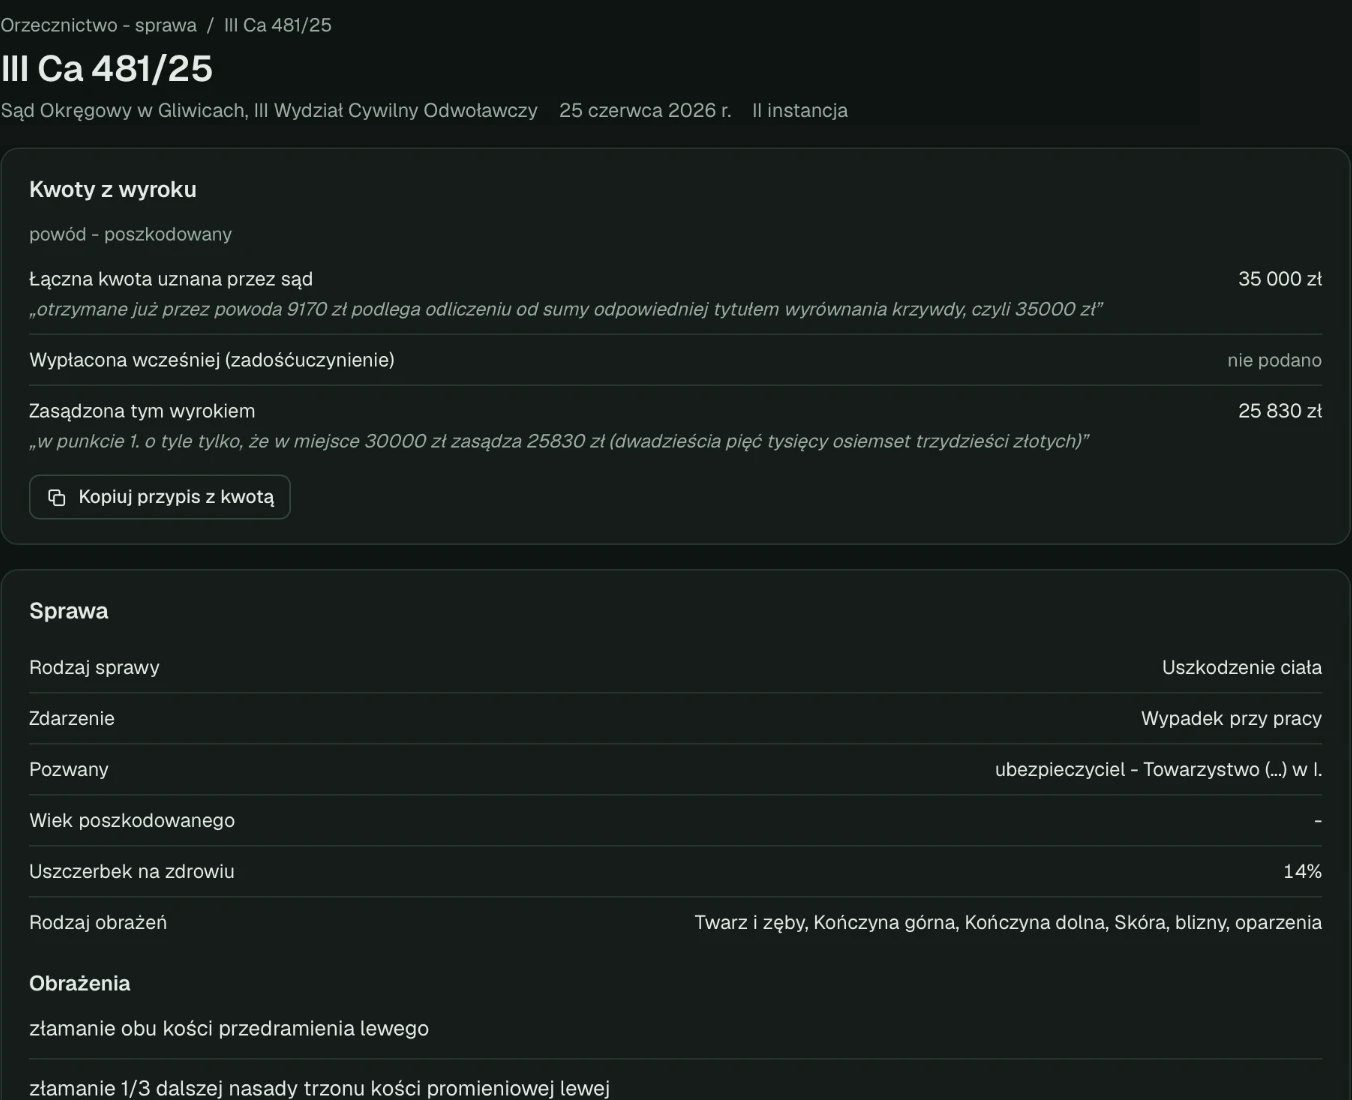Click the Wypadek przy pracy value
1352x1100 pixels.
click(x=1231, y=718)
